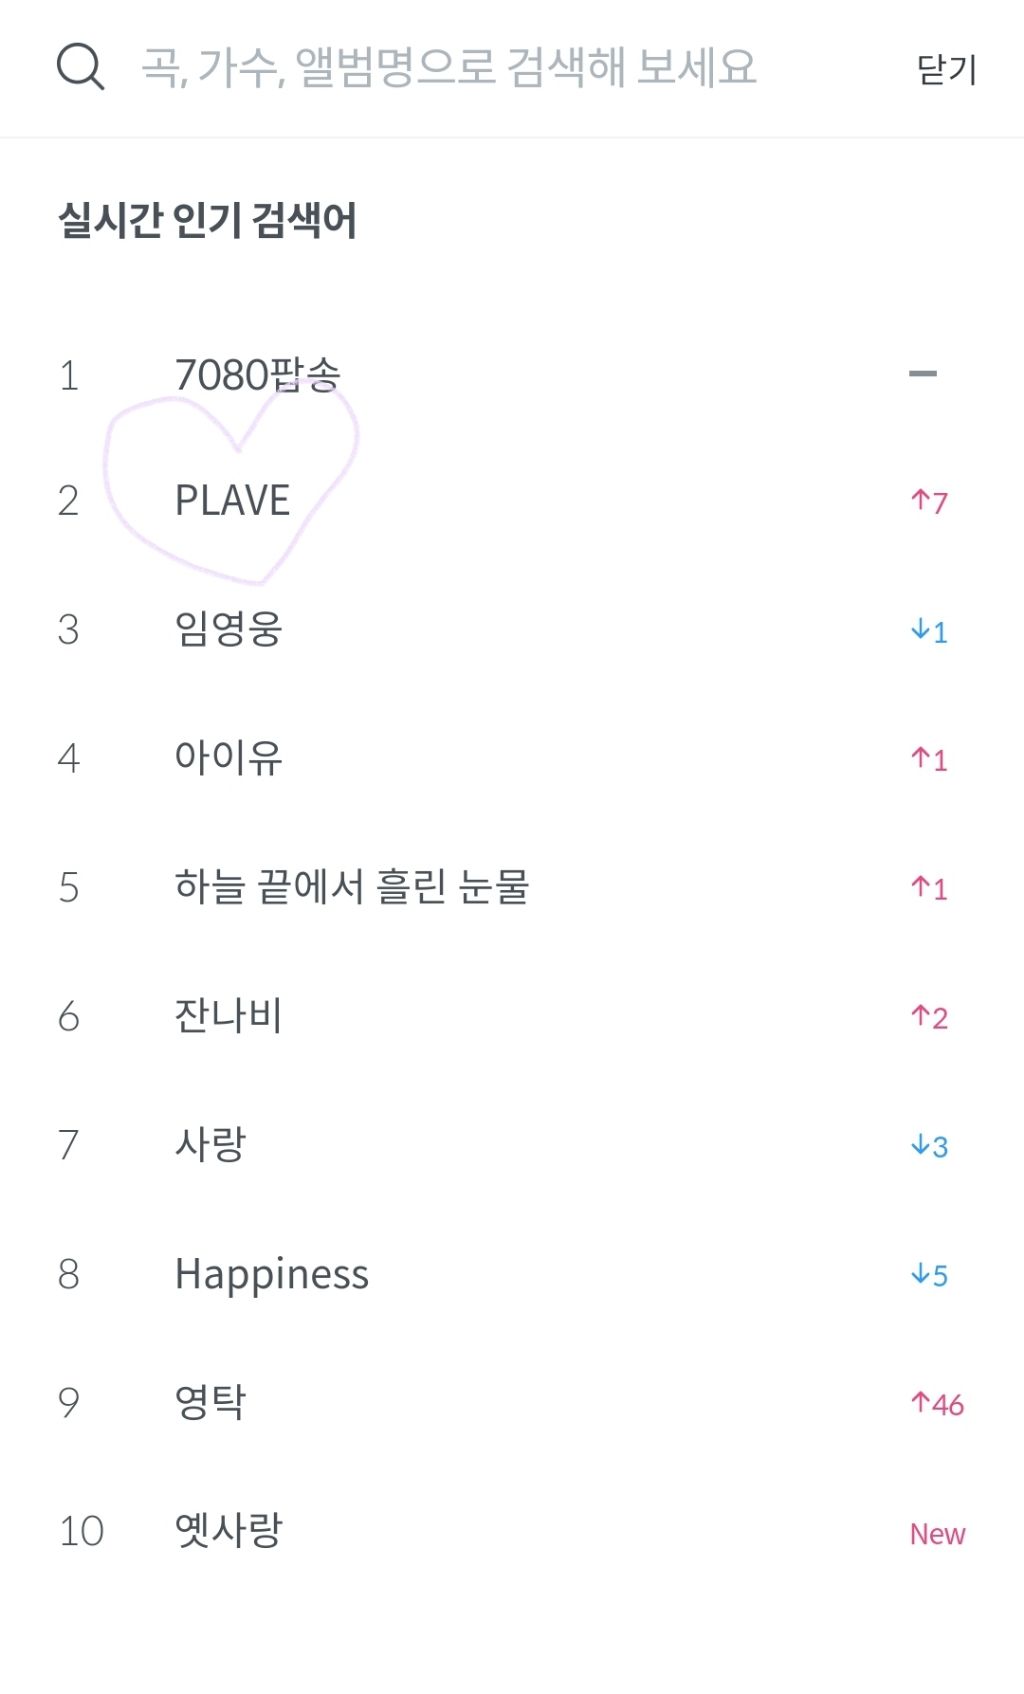Screen dimensions: 1024x1694
Task: Open the 잔나비 trending keyword
Action: pyautogui.click(x=228, y=1016)
